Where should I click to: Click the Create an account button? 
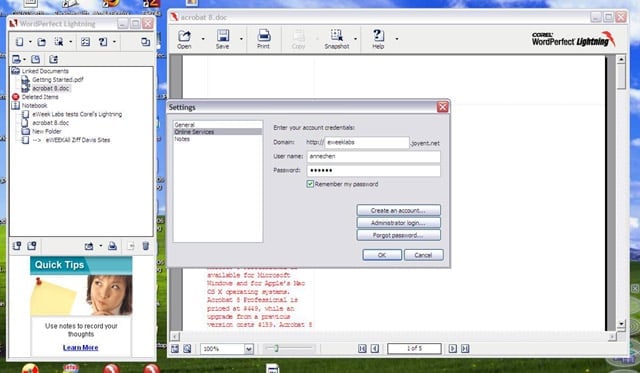tap(398, 210)
